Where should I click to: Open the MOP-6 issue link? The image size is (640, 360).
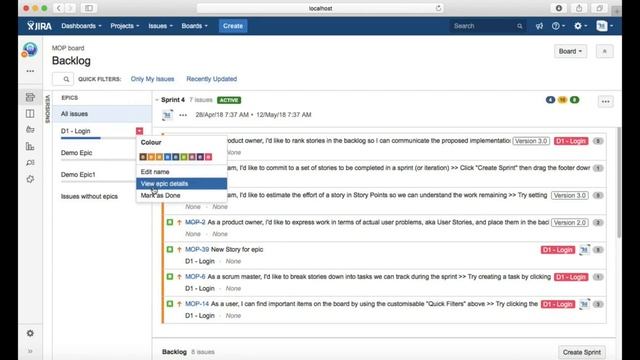click(x=195, y=277)
